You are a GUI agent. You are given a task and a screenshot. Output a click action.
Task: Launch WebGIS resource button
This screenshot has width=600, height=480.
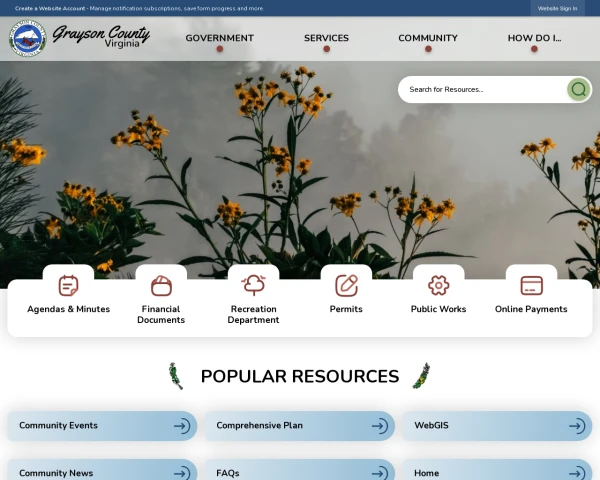point(497,426)
